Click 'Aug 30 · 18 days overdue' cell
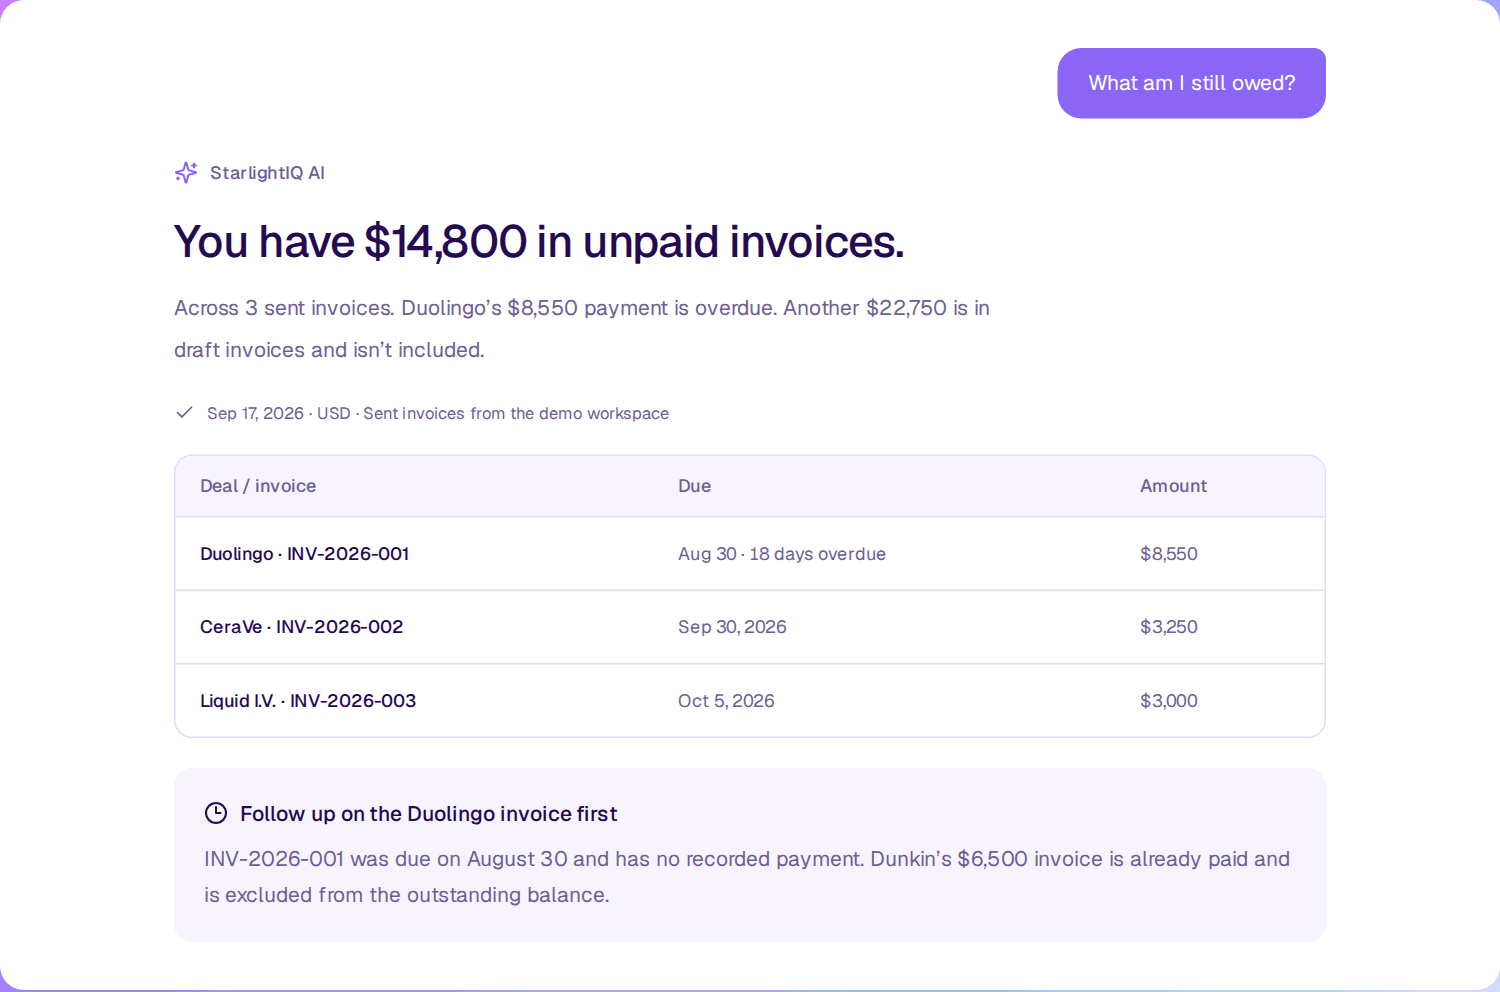The height and width of the screenshot is (992, 1500). click(x=782, y=554)
